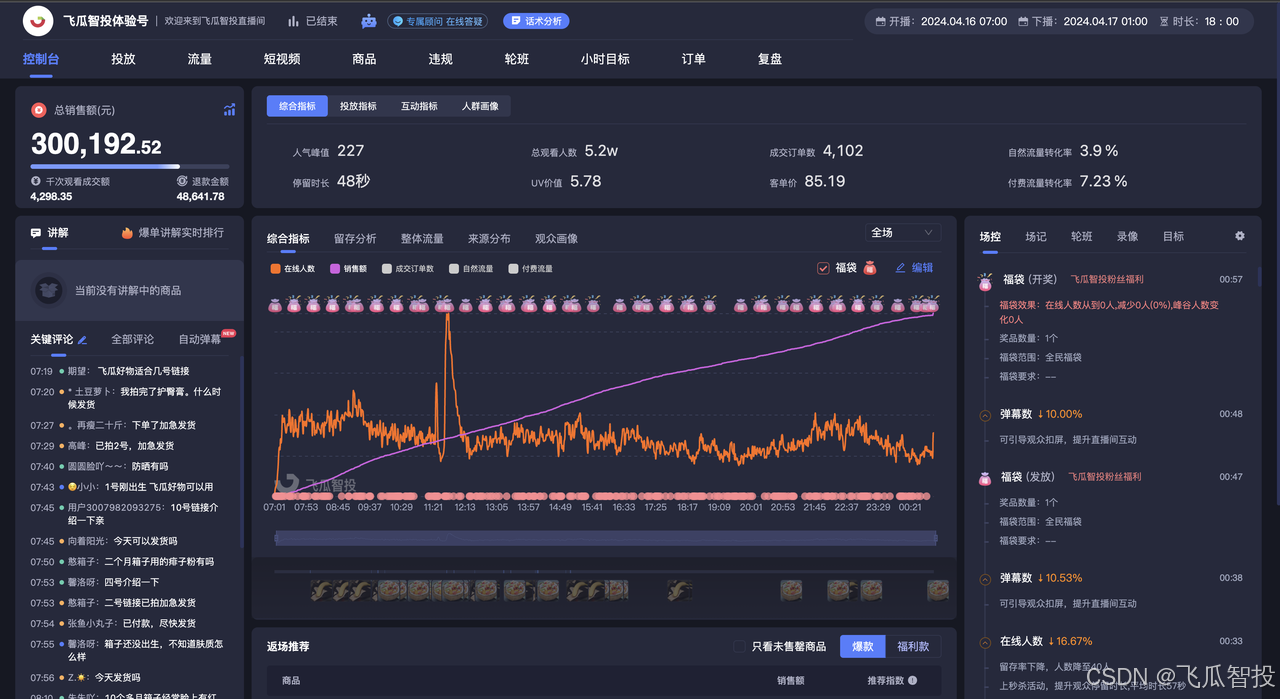Click the calendar icon beside 开播
Viewport: 1280px width, 699px height.
(880, 21)
